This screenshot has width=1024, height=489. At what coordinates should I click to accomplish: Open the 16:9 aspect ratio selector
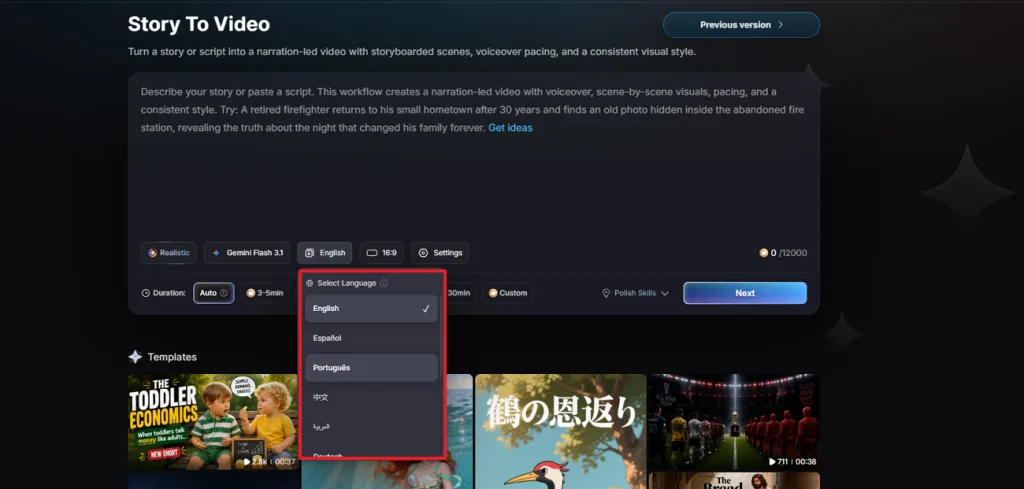click(x=381, y=253)
